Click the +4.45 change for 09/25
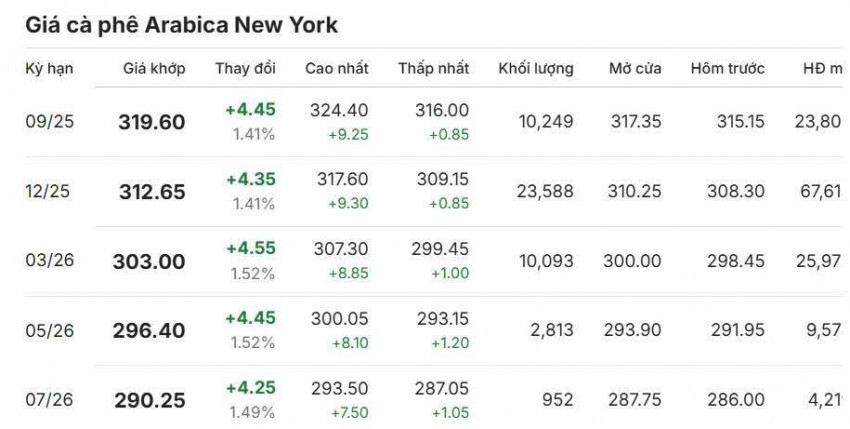Image resolution: width=850 pixels, height=429 pixels. tap(251, 110)
